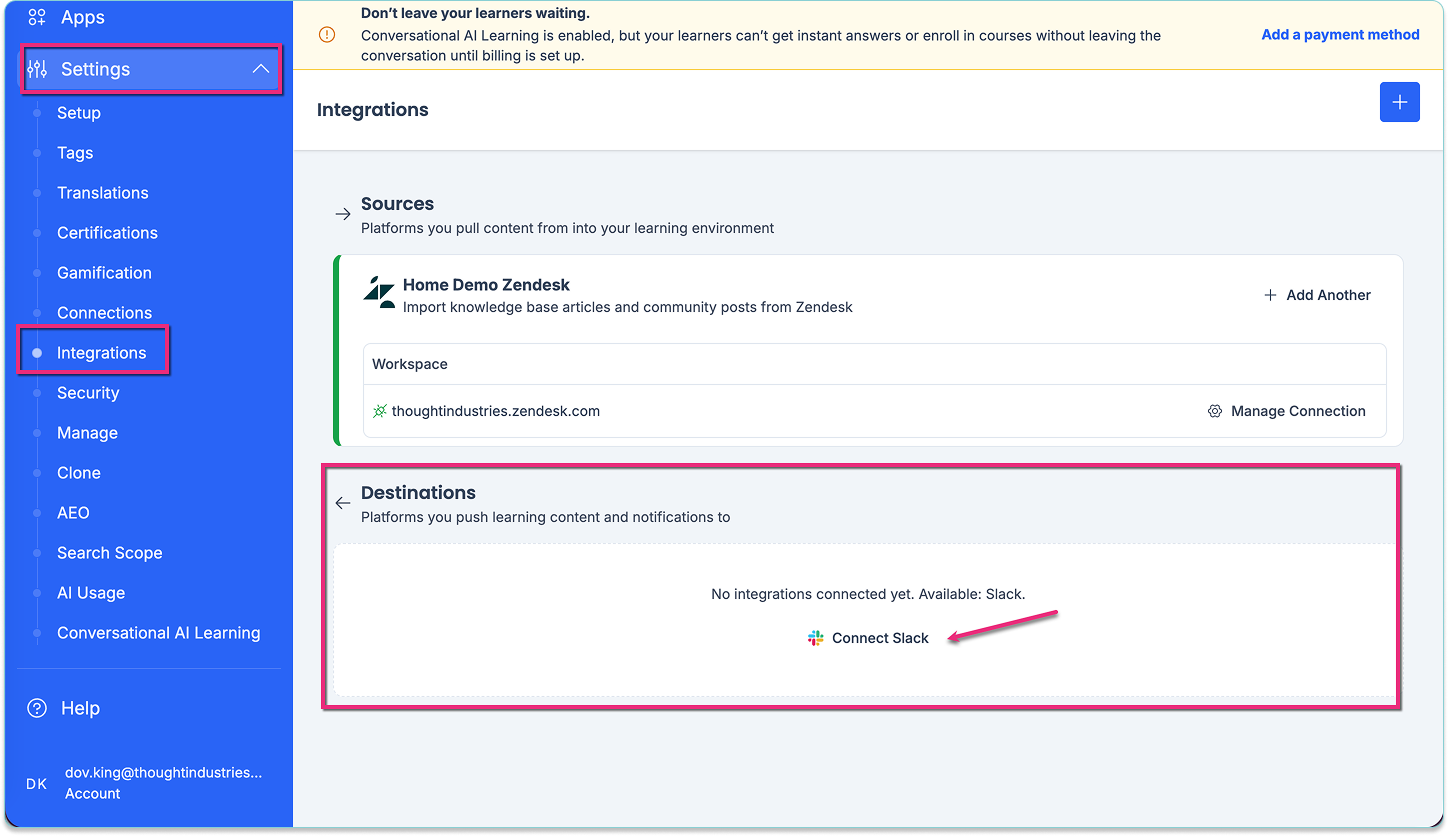The image size is (1448, 836).
Task: Open Security settings
Action: [88, 393]
